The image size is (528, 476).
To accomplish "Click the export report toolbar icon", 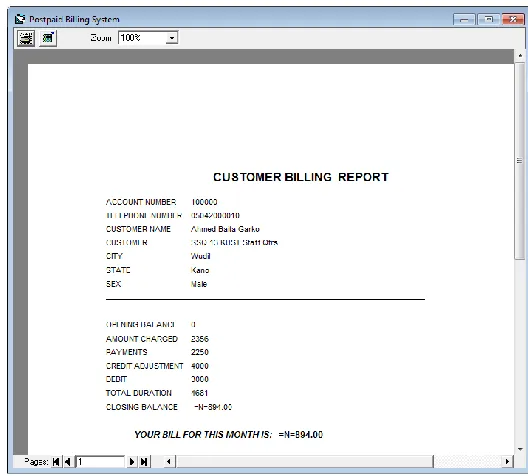I will coord(48,38).
